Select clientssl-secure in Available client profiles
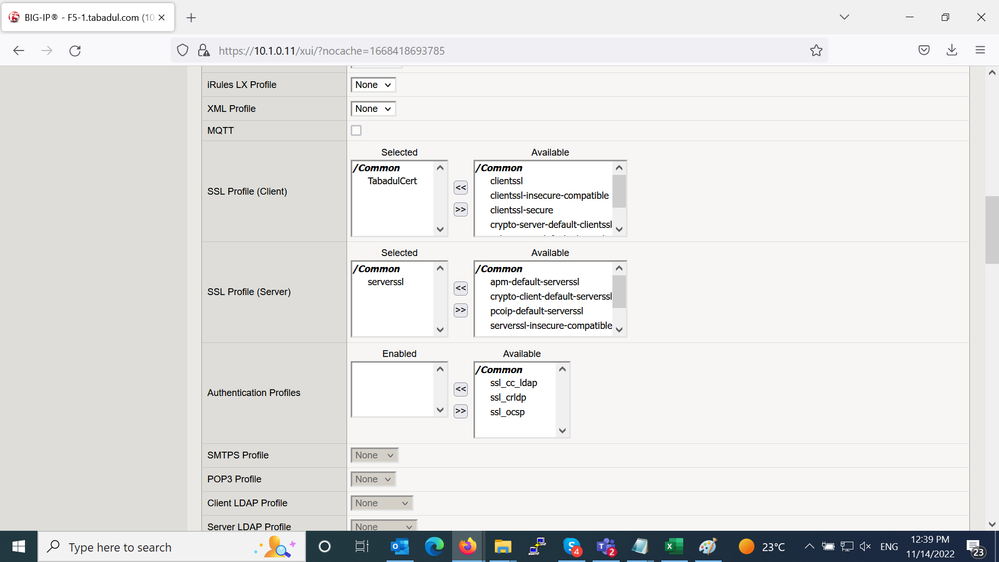This screenshot has width=999, height=562. coord(521,211)
